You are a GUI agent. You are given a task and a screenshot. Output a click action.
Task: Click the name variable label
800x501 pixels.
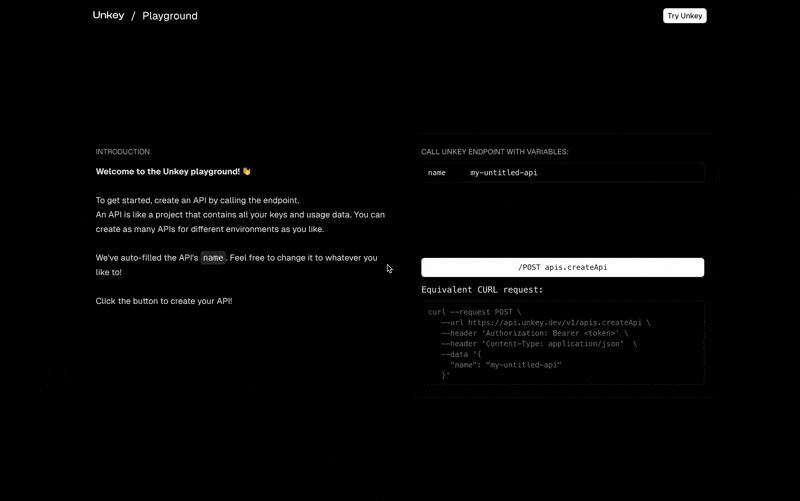tap(437, 173)
